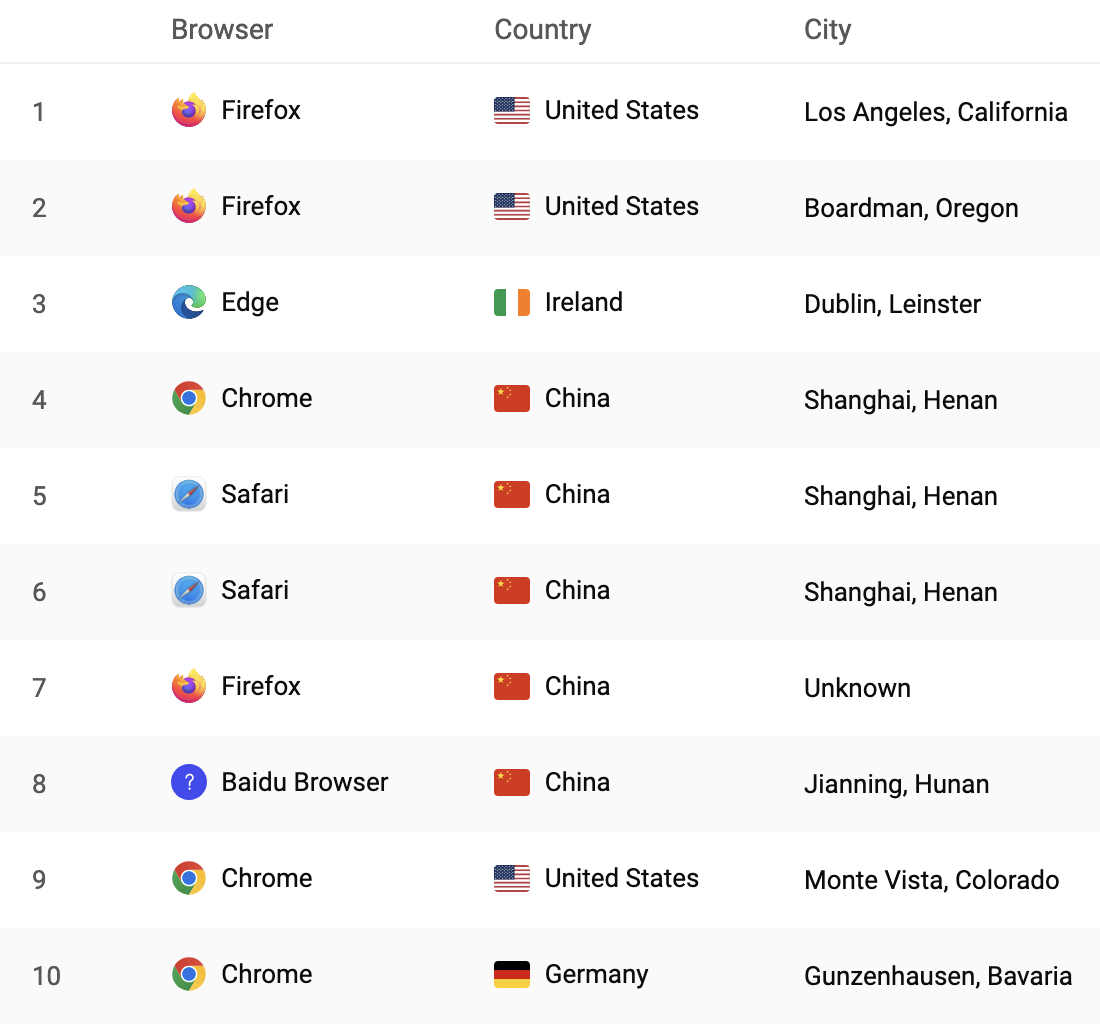Click the United States flag in row 9
Screen dimensions: 1100x1032
tap(512, 878)
